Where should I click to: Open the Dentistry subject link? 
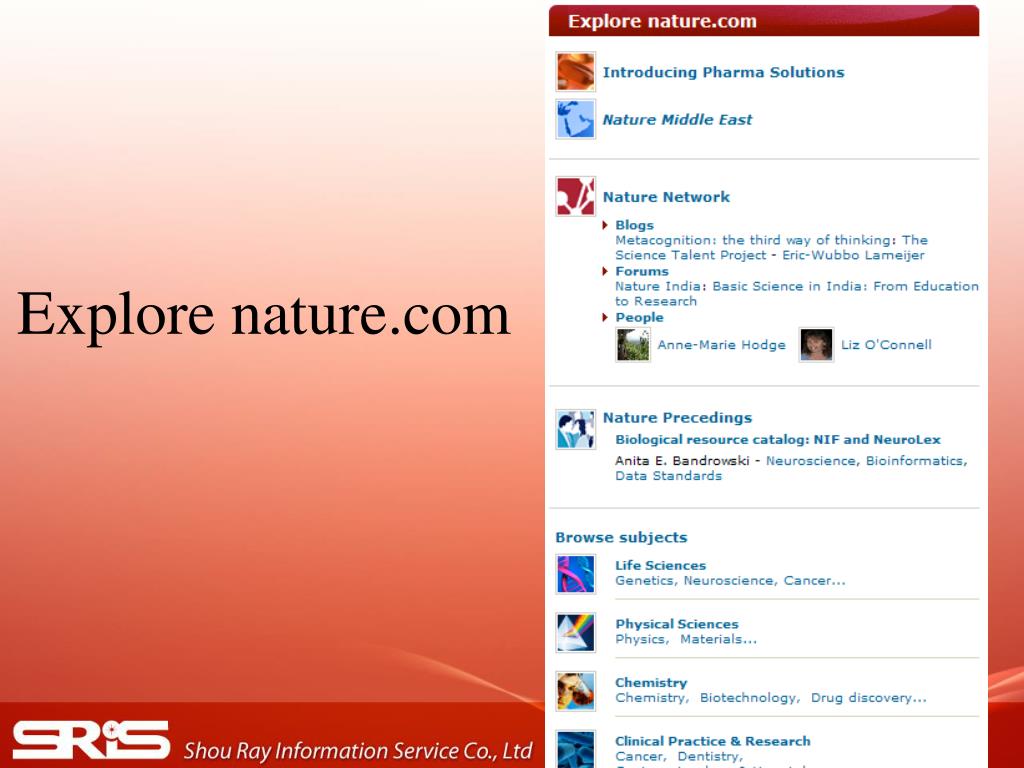pos(709,756)
